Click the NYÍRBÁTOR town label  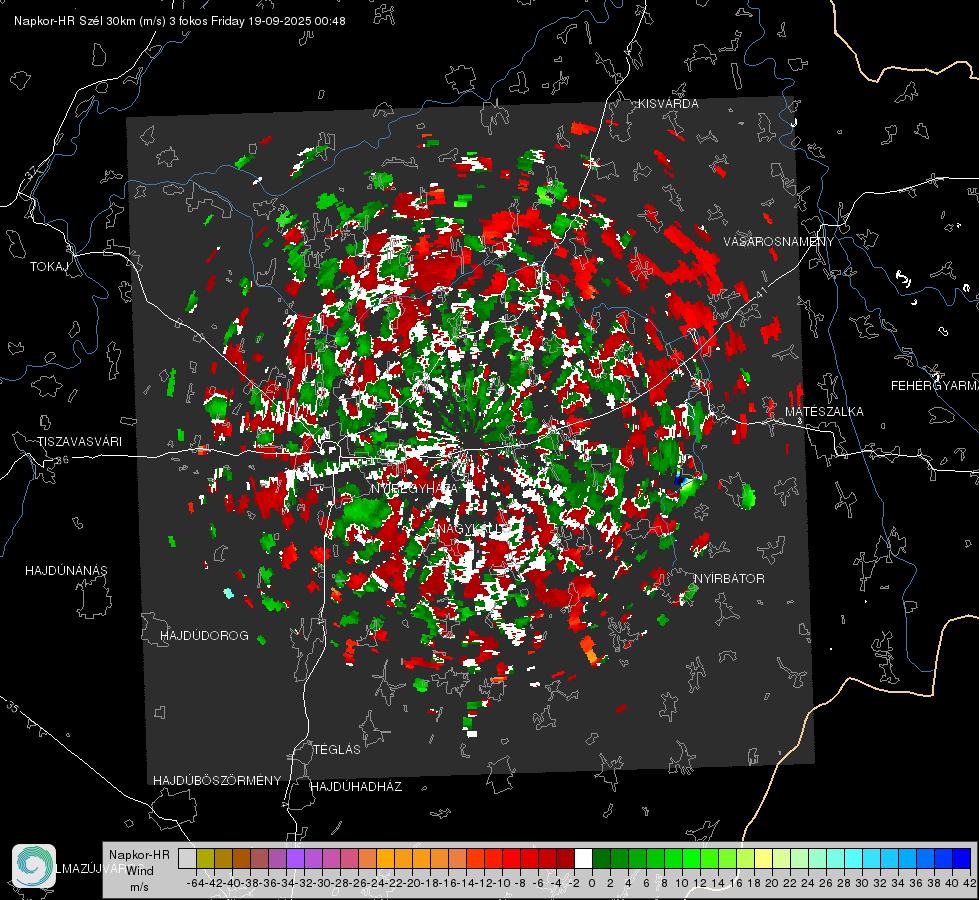click(x=729, y=578)
